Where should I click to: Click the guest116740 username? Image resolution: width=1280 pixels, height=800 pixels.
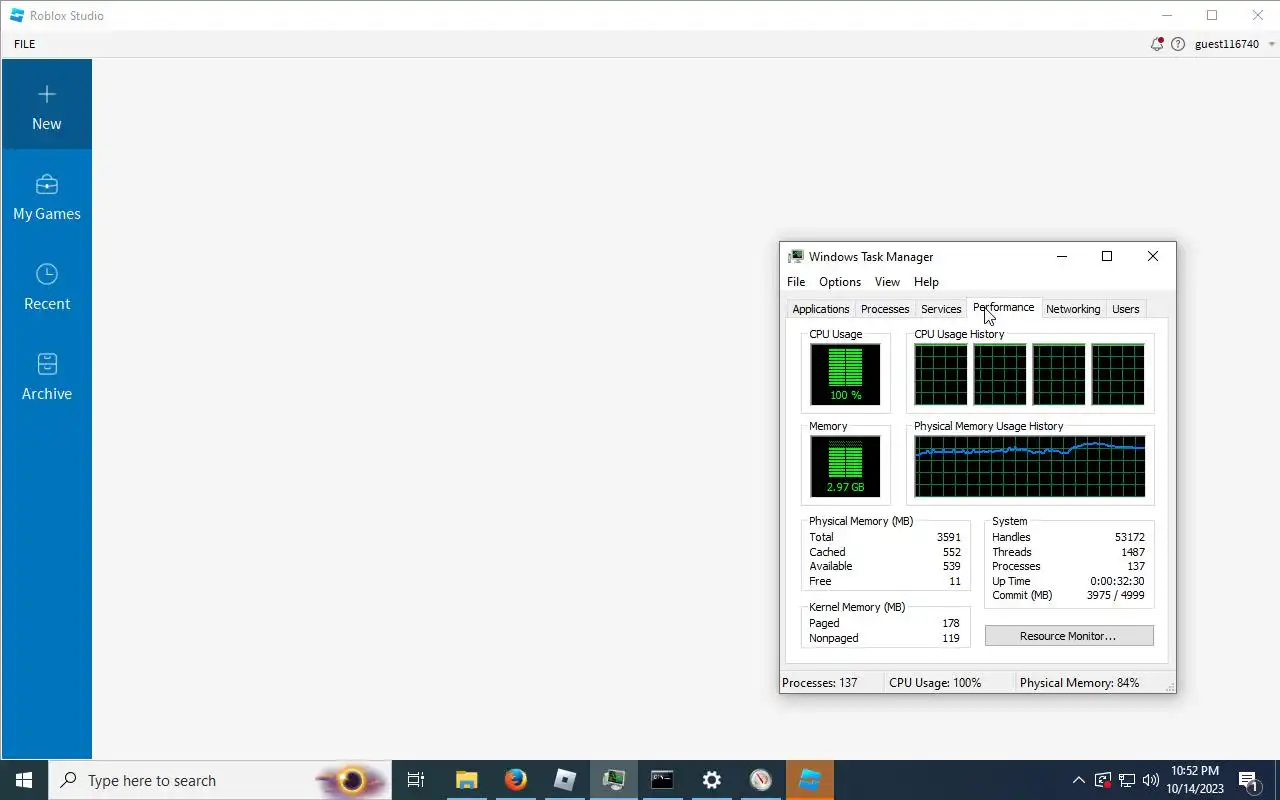[1227, 44]
